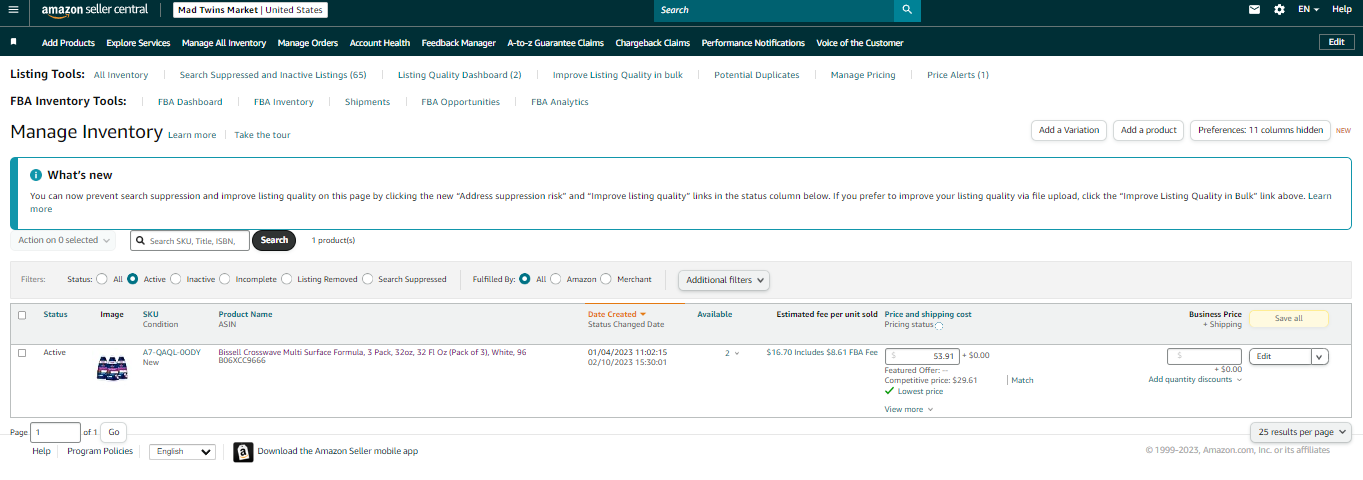Click the info icon beside What's new

point(36,175)
